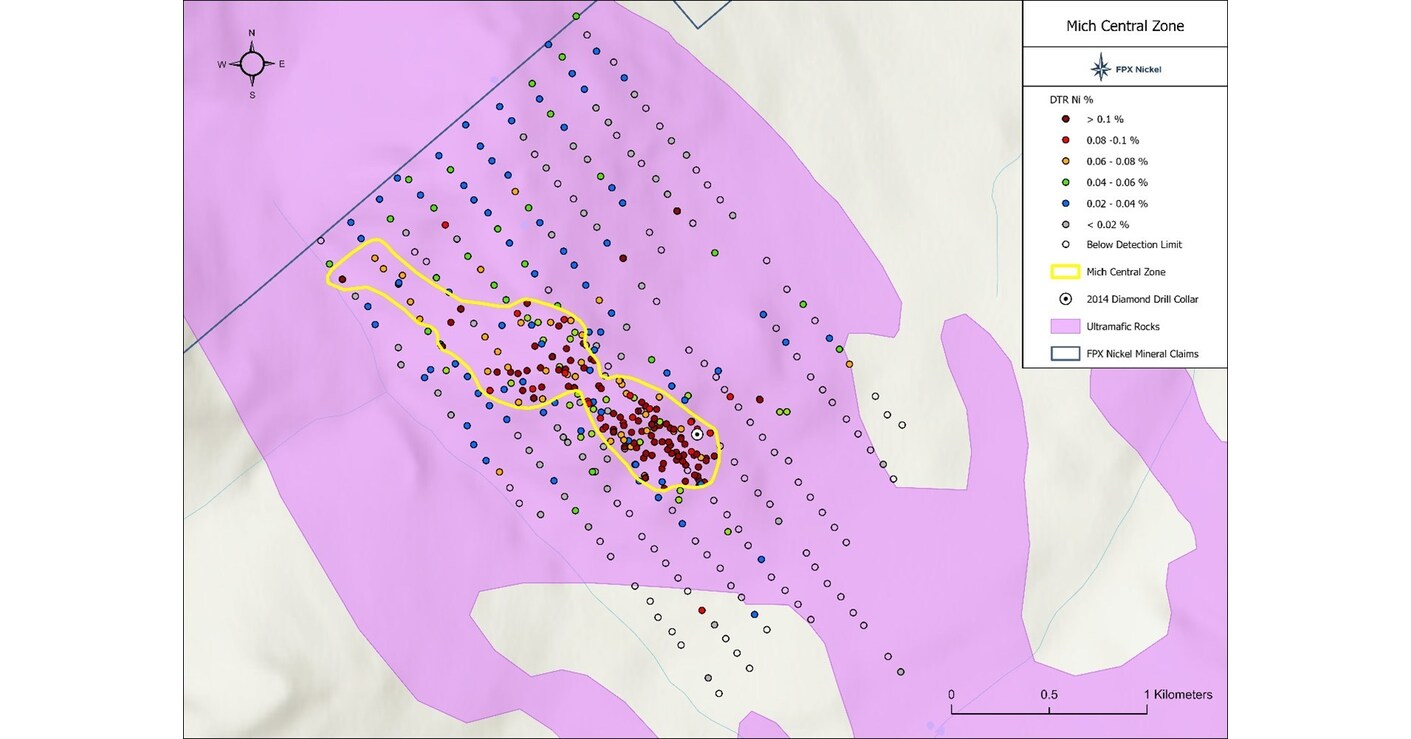Click the drill collar marker inside the zone
Image resolution: width=1411 pixels, height=739 pixels.
(x=697, y=435)
